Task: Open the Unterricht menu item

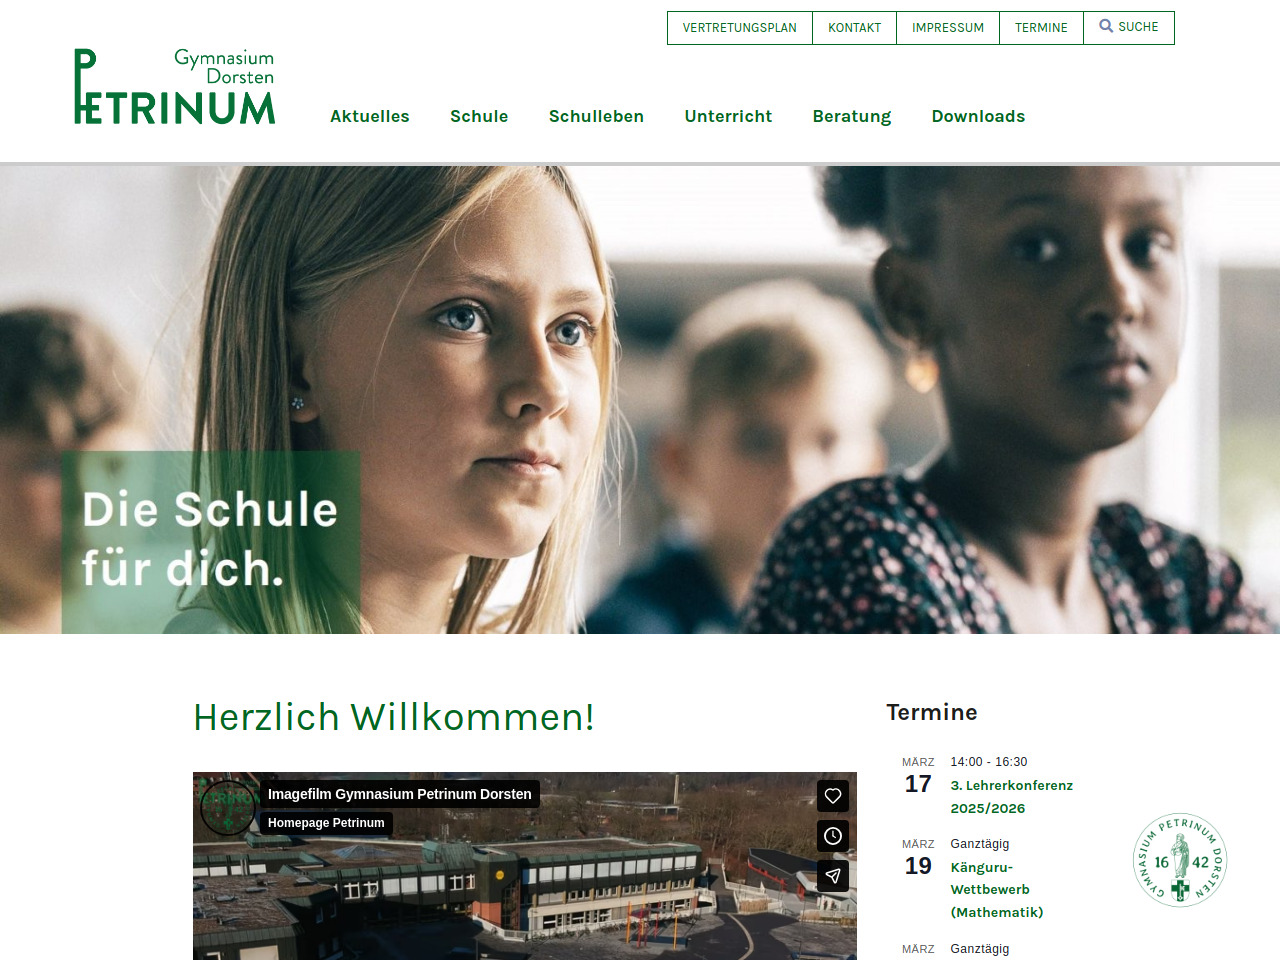Action: (x=728, y=116)
